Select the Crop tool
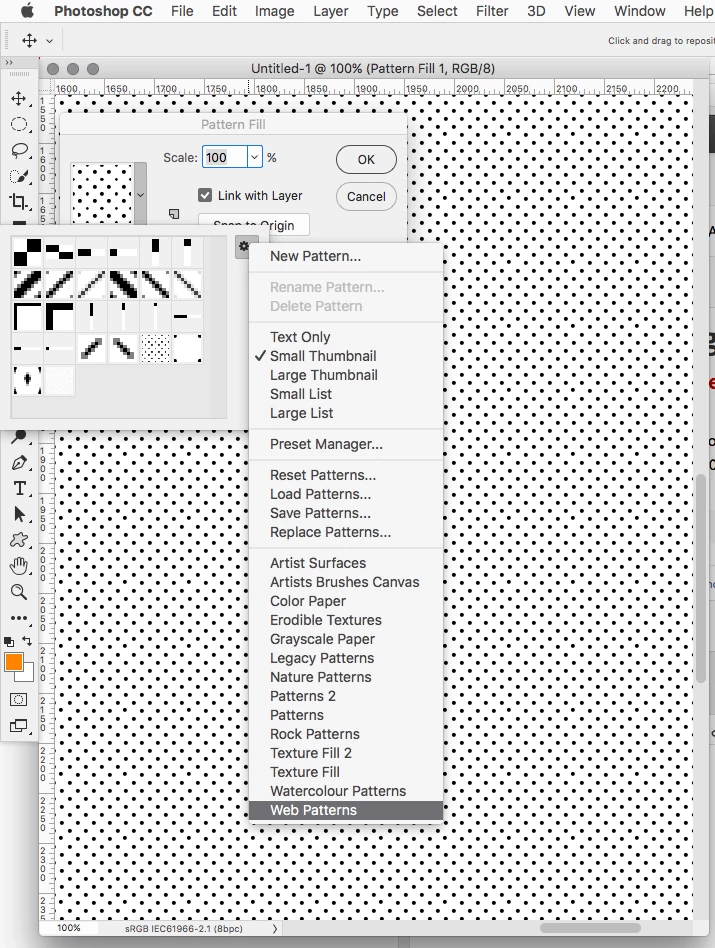 coord(19,201)
